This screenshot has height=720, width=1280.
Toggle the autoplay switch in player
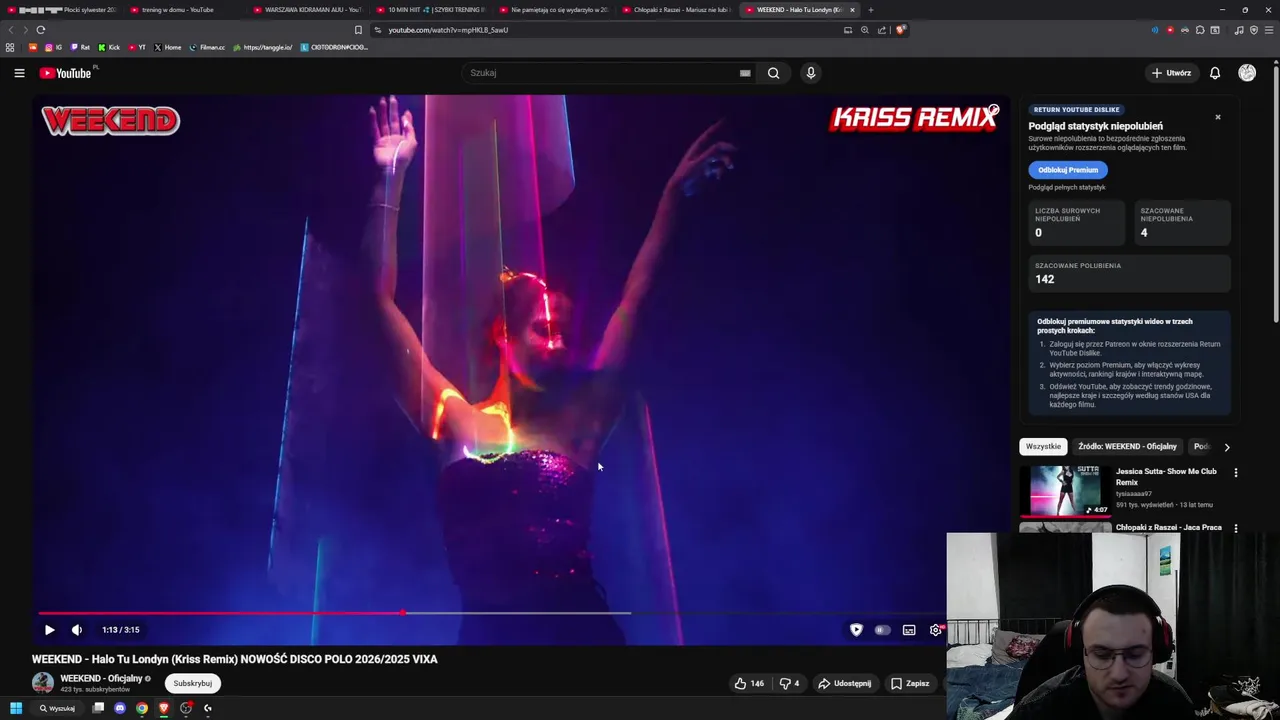click(882, 630)
